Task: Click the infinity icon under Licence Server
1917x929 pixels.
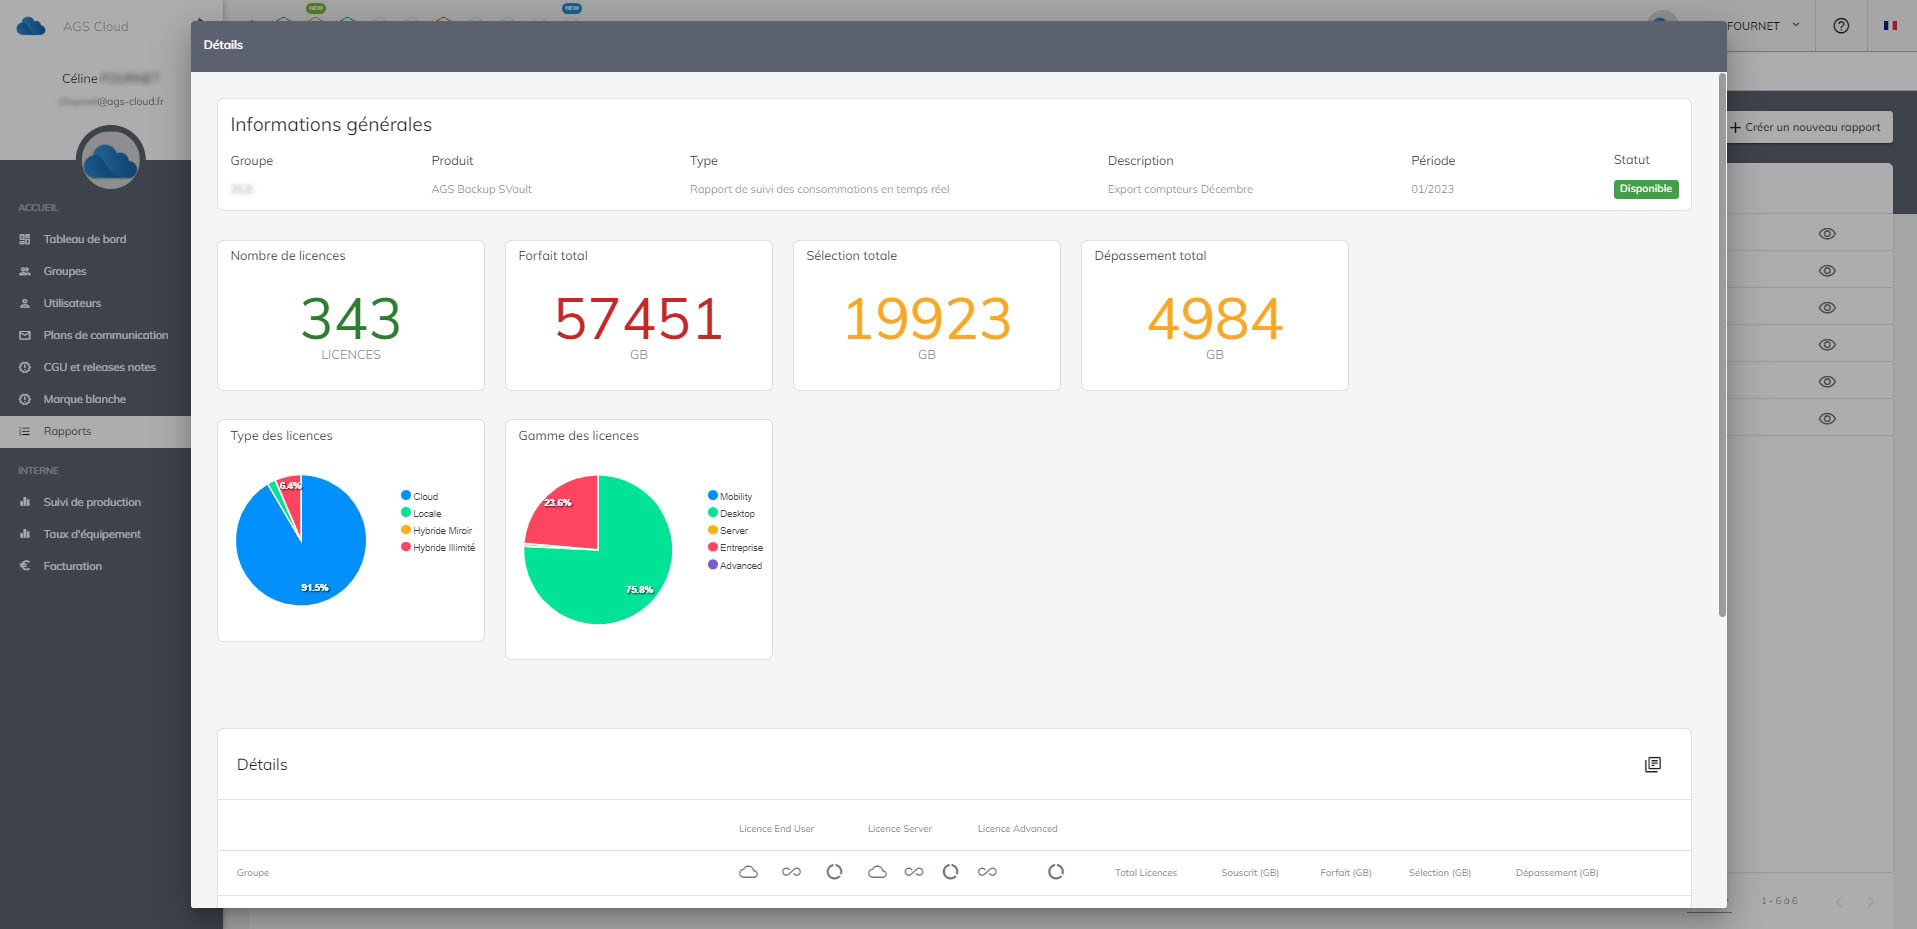Action: (914, 872)
